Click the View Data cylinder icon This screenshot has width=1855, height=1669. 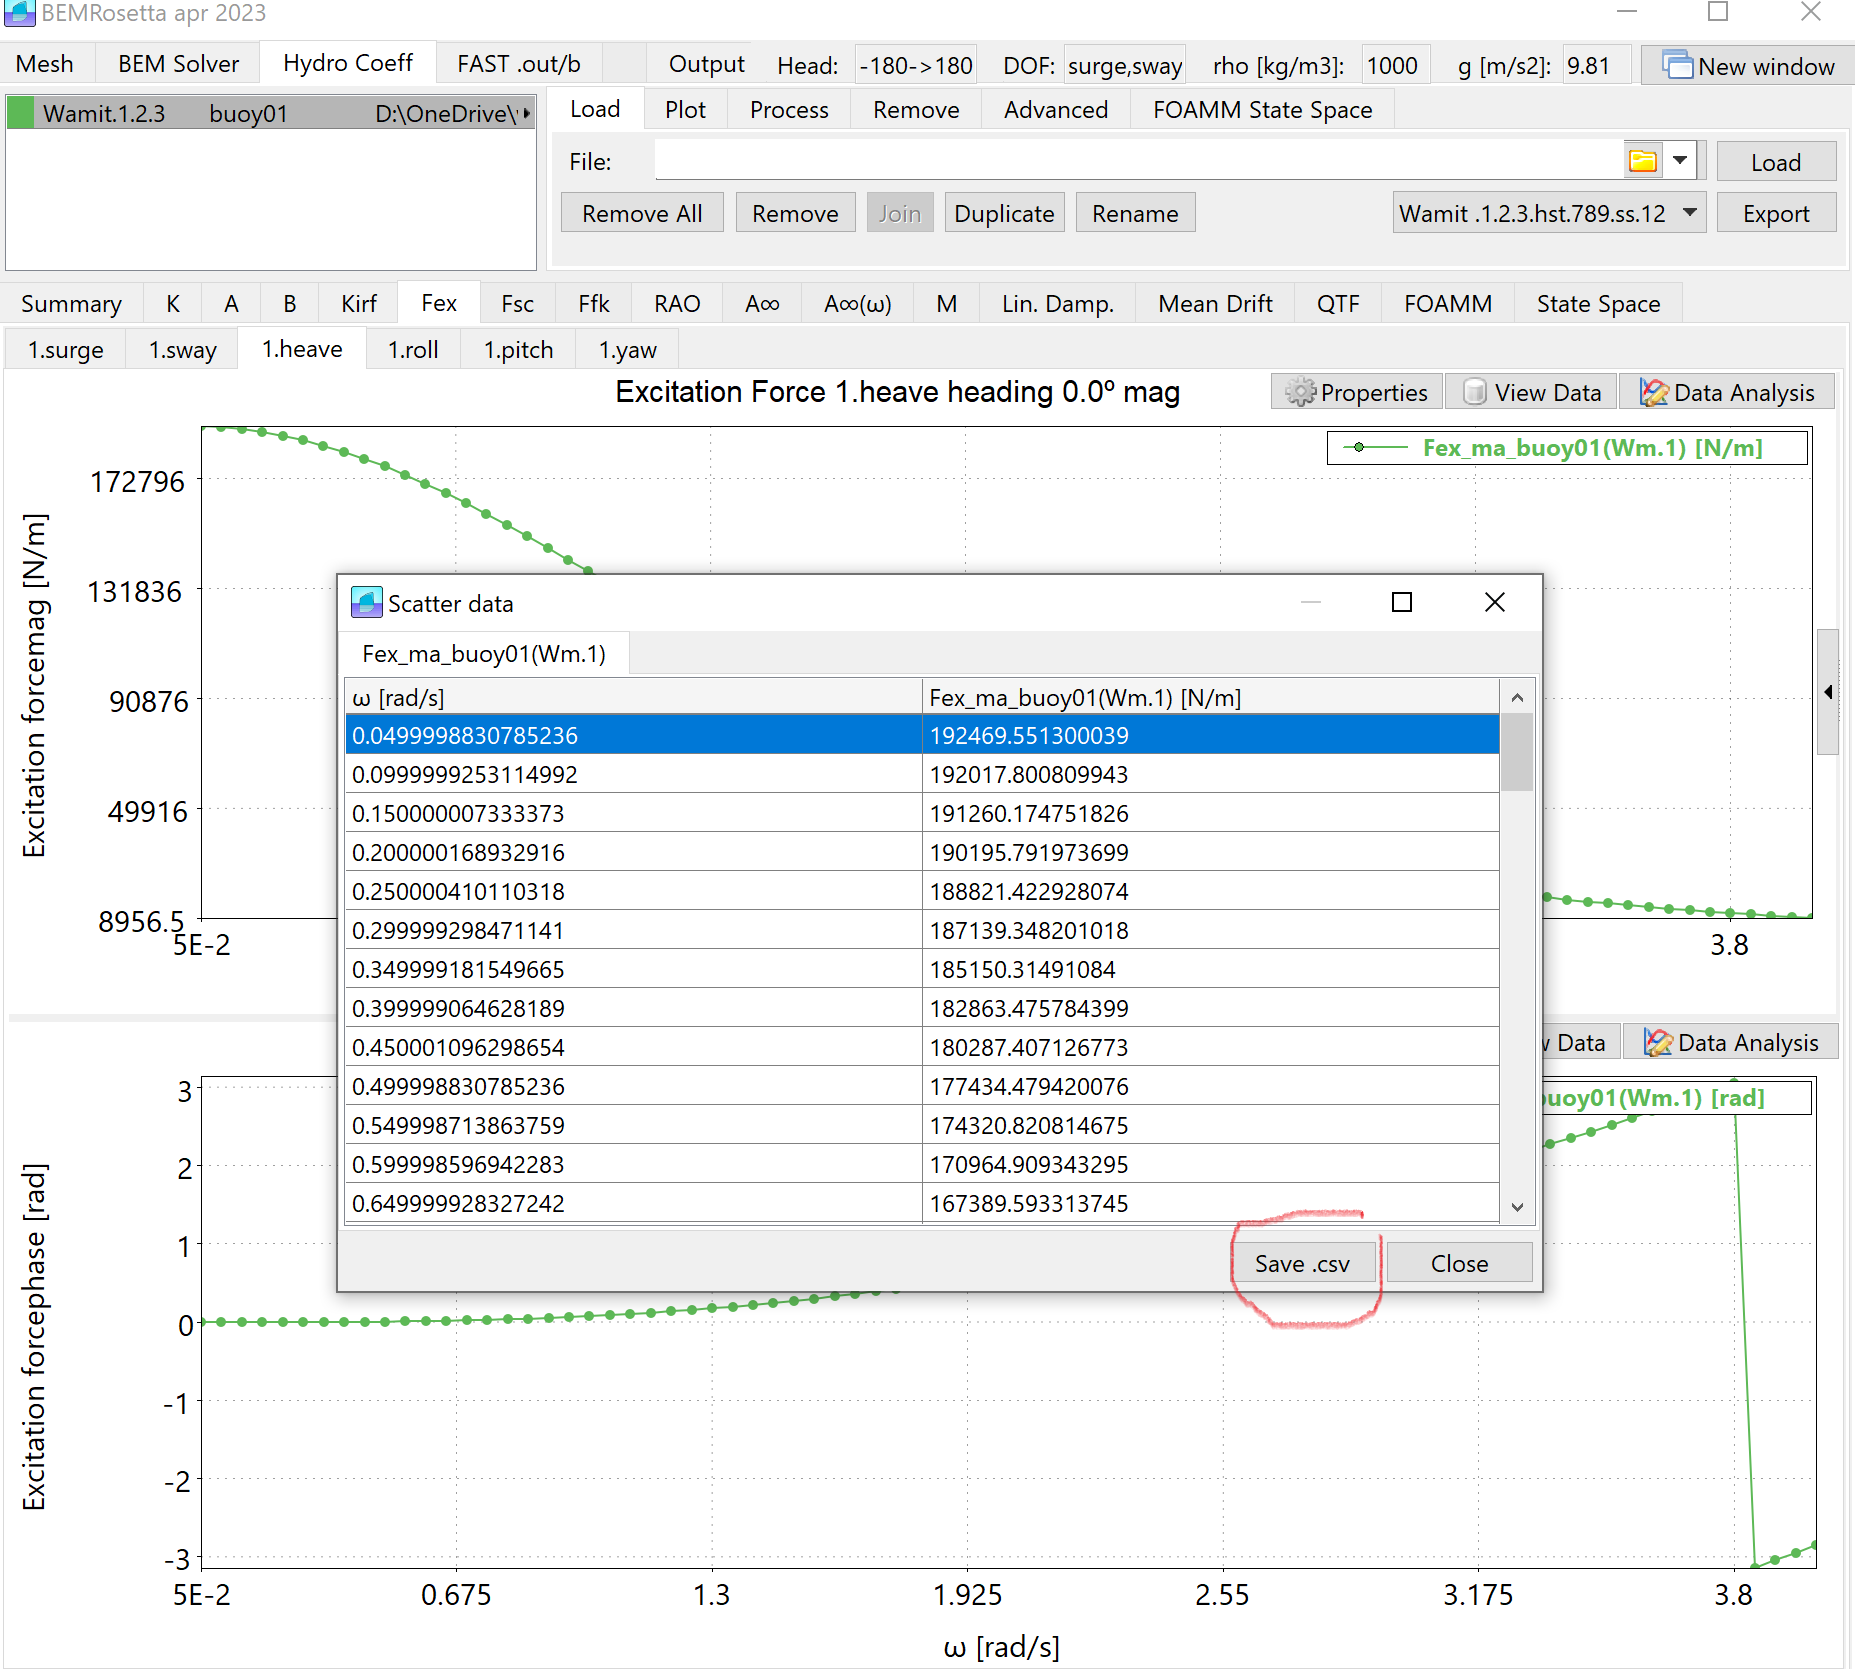(1473, 391)
